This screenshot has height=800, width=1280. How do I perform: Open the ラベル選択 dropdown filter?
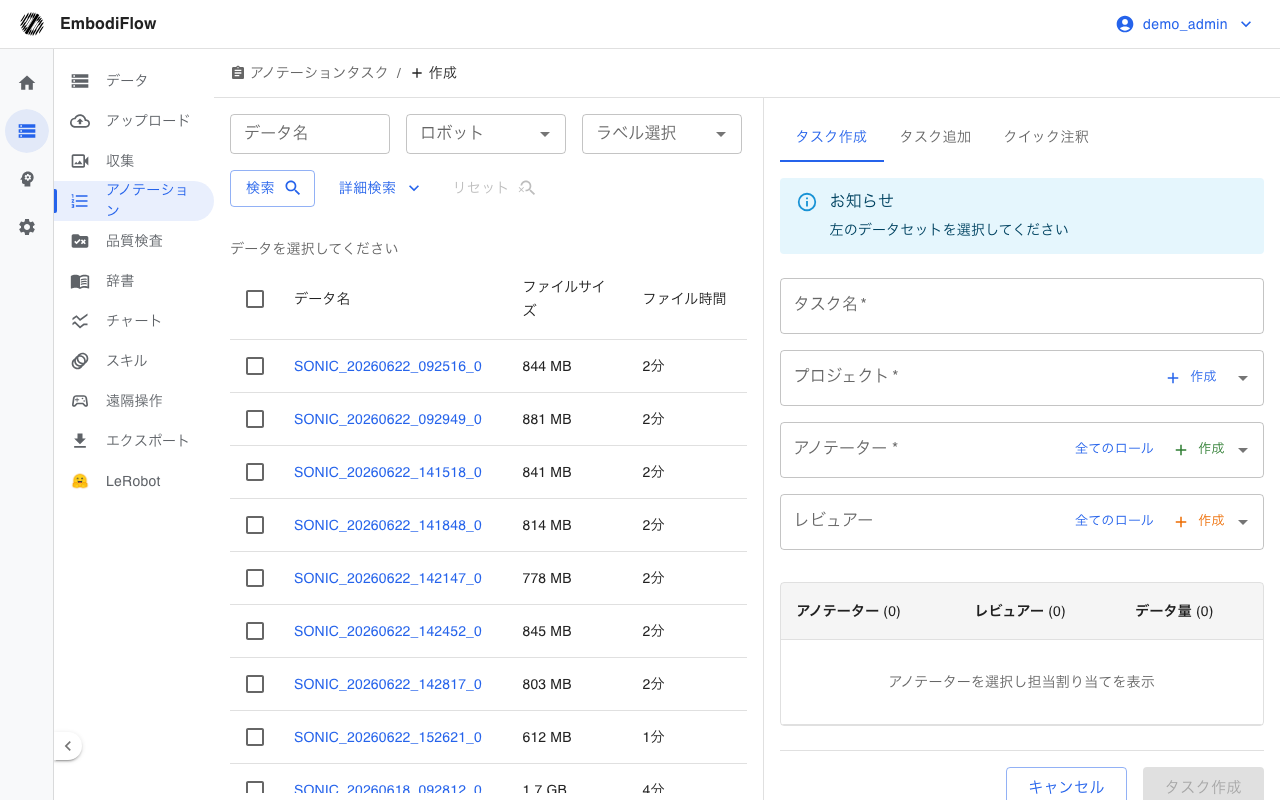tap(662, 134)
